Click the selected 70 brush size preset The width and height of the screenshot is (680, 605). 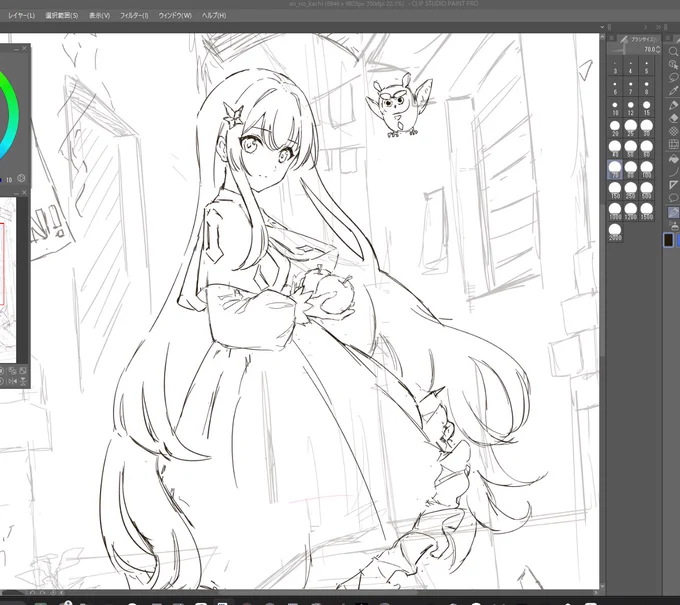[615, 170]
